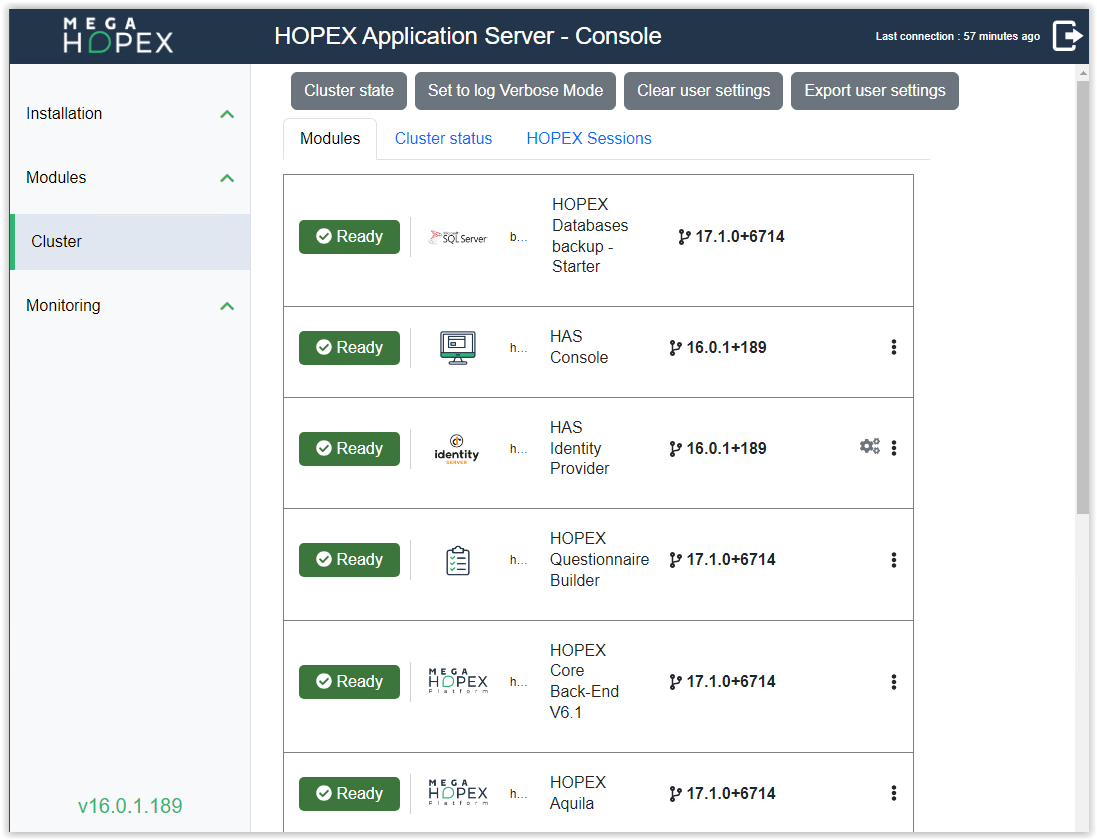Open HAS Identity Provider settings gears icon
Screen dimensions: 1097x840
[869, 447]
